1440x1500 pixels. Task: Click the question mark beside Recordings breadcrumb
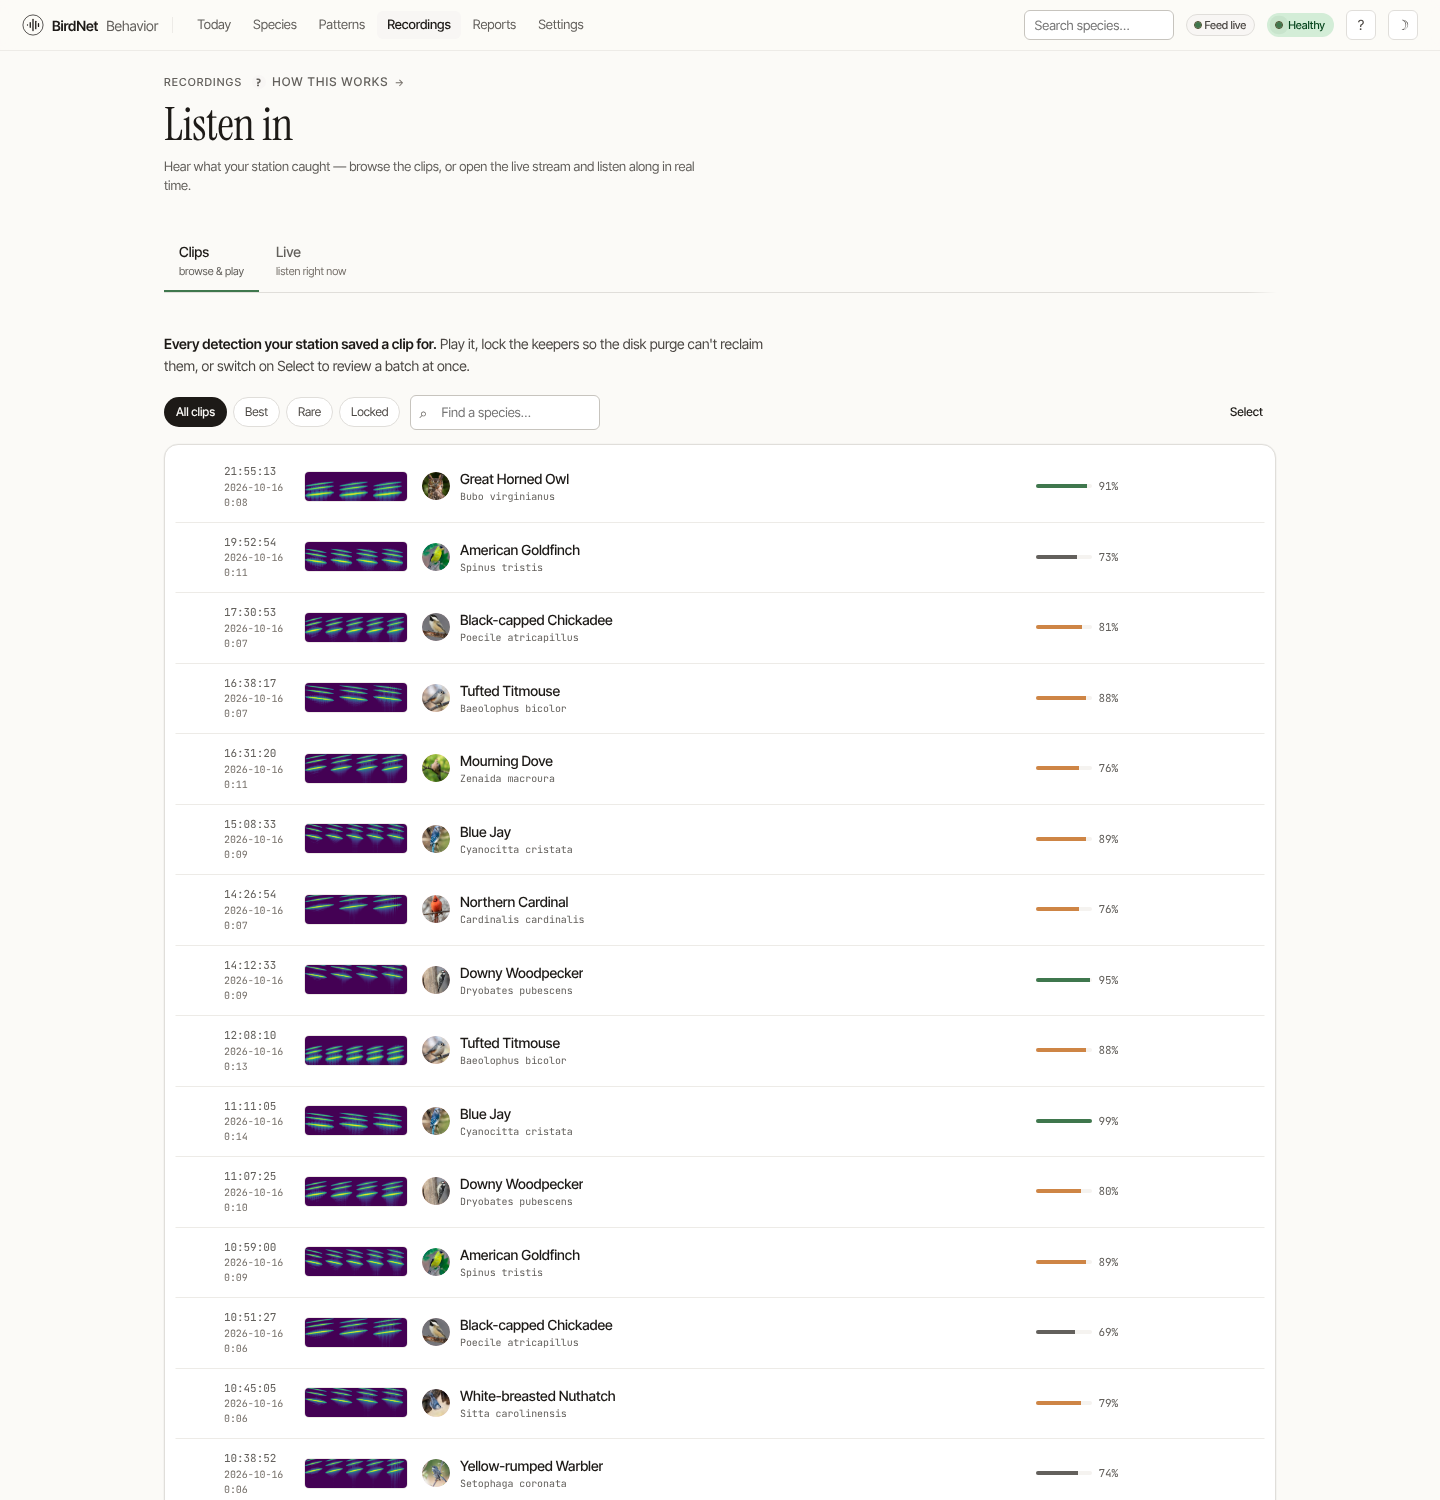point(258,82)
